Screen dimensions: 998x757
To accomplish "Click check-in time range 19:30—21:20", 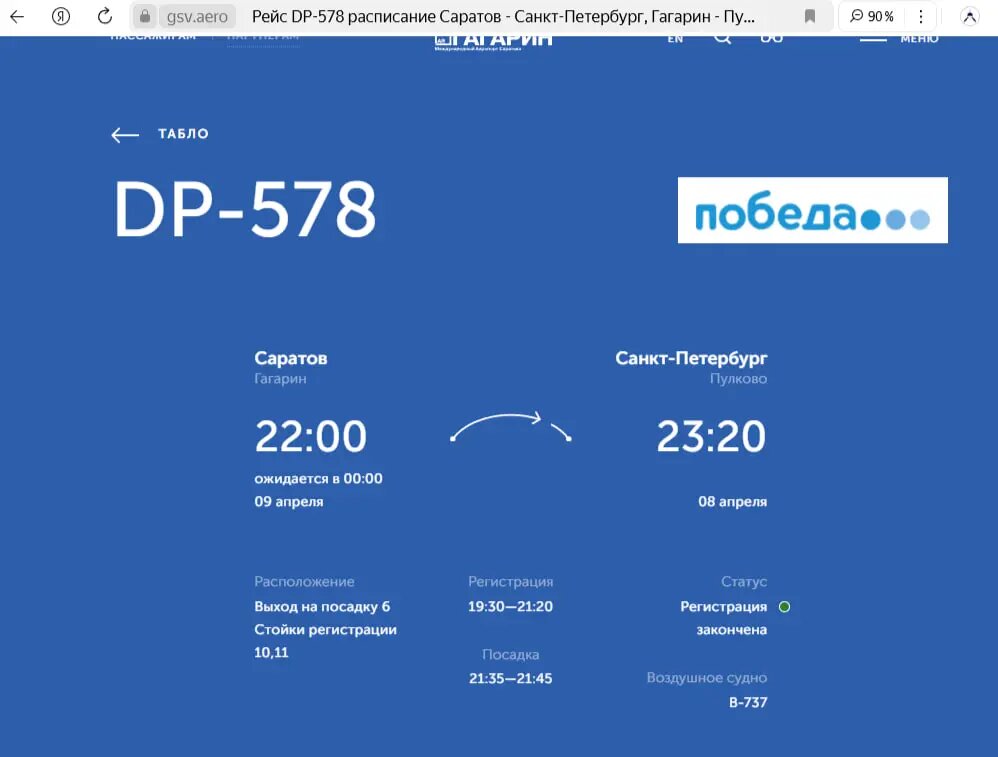I will 510,607.
